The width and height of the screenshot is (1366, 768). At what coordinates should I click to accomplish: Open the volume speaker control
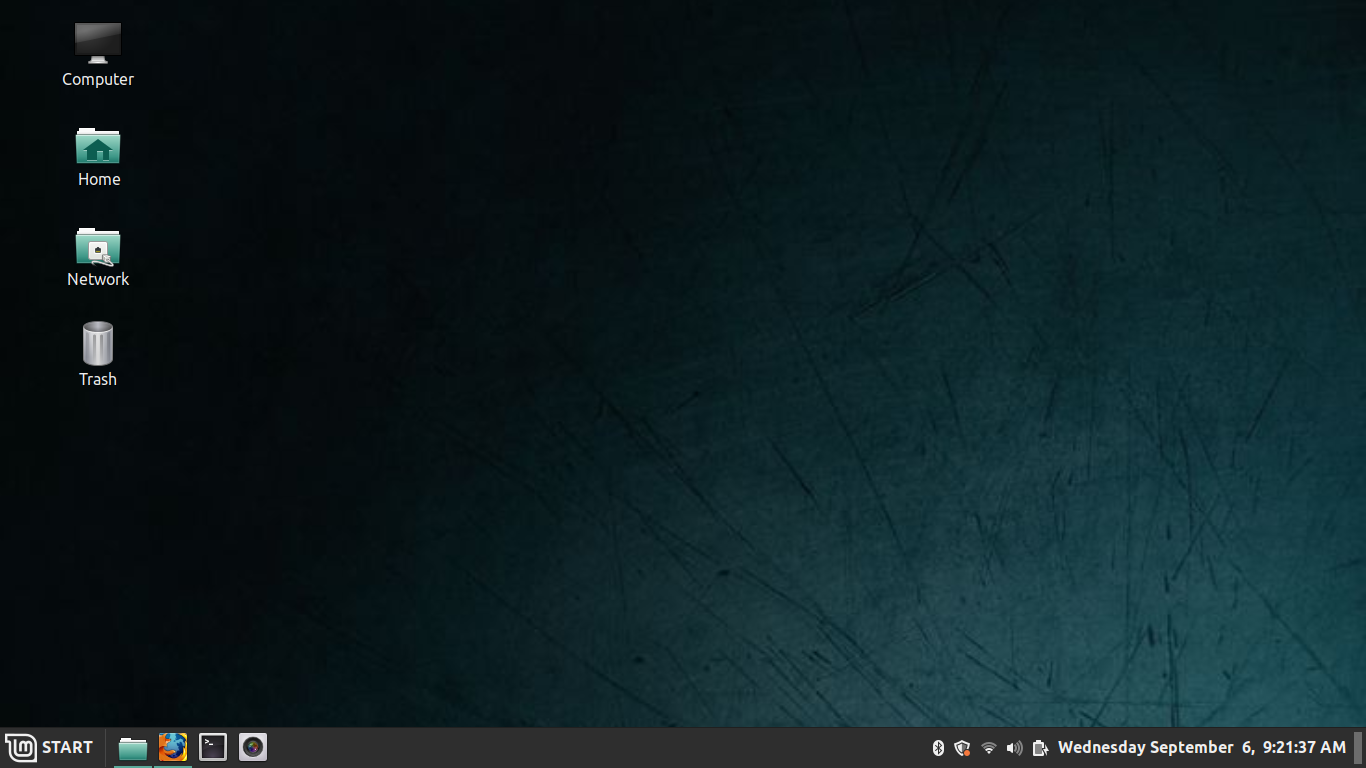pyautogui.click(x=1014, y=748)
